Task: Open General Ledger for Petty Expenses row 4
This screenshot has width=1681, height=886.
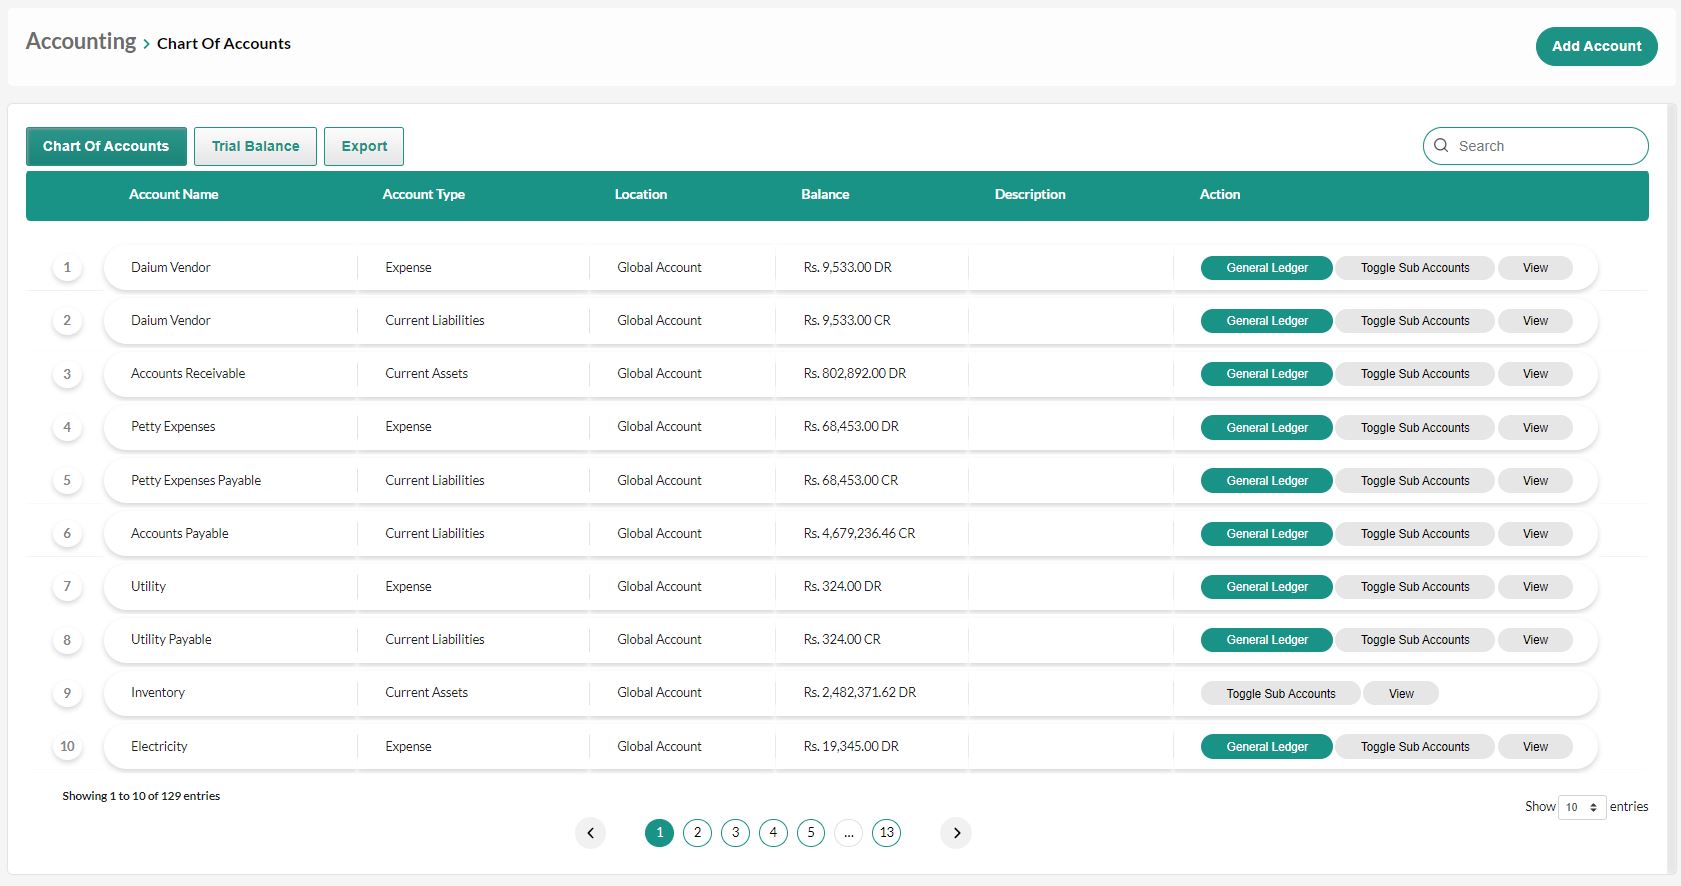Action: click(1267, 428)
